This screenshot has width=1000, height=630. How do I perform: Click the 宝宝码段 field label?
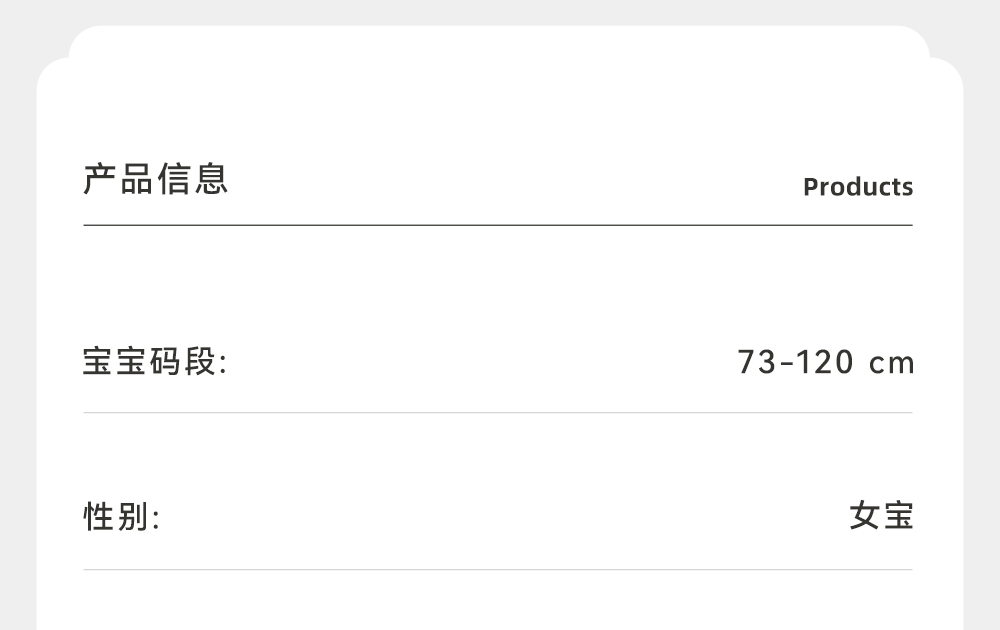click(x=155, y=361)
